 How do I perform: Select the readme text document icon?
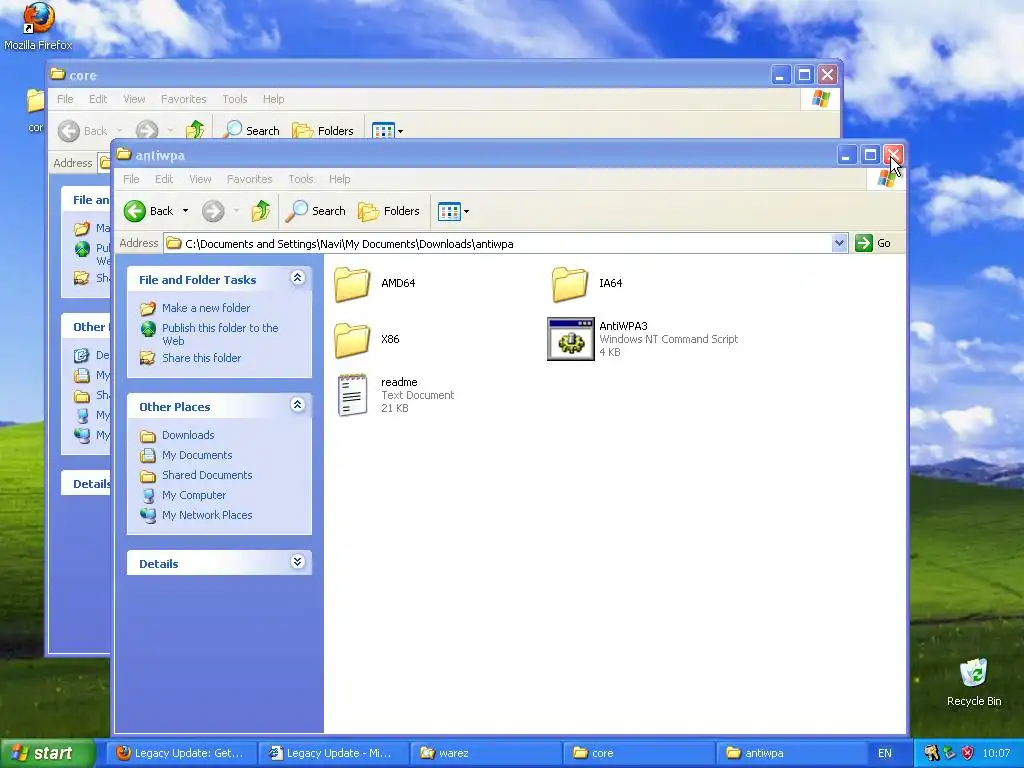tap(353, 394)
